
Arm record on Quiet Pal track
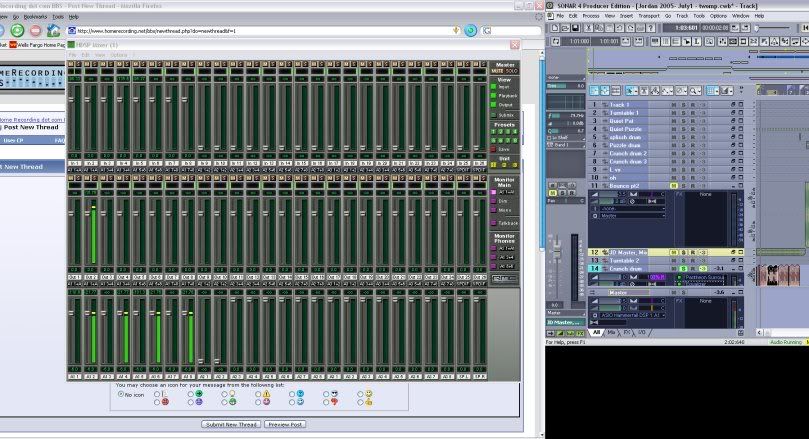[x=693, y=121]
